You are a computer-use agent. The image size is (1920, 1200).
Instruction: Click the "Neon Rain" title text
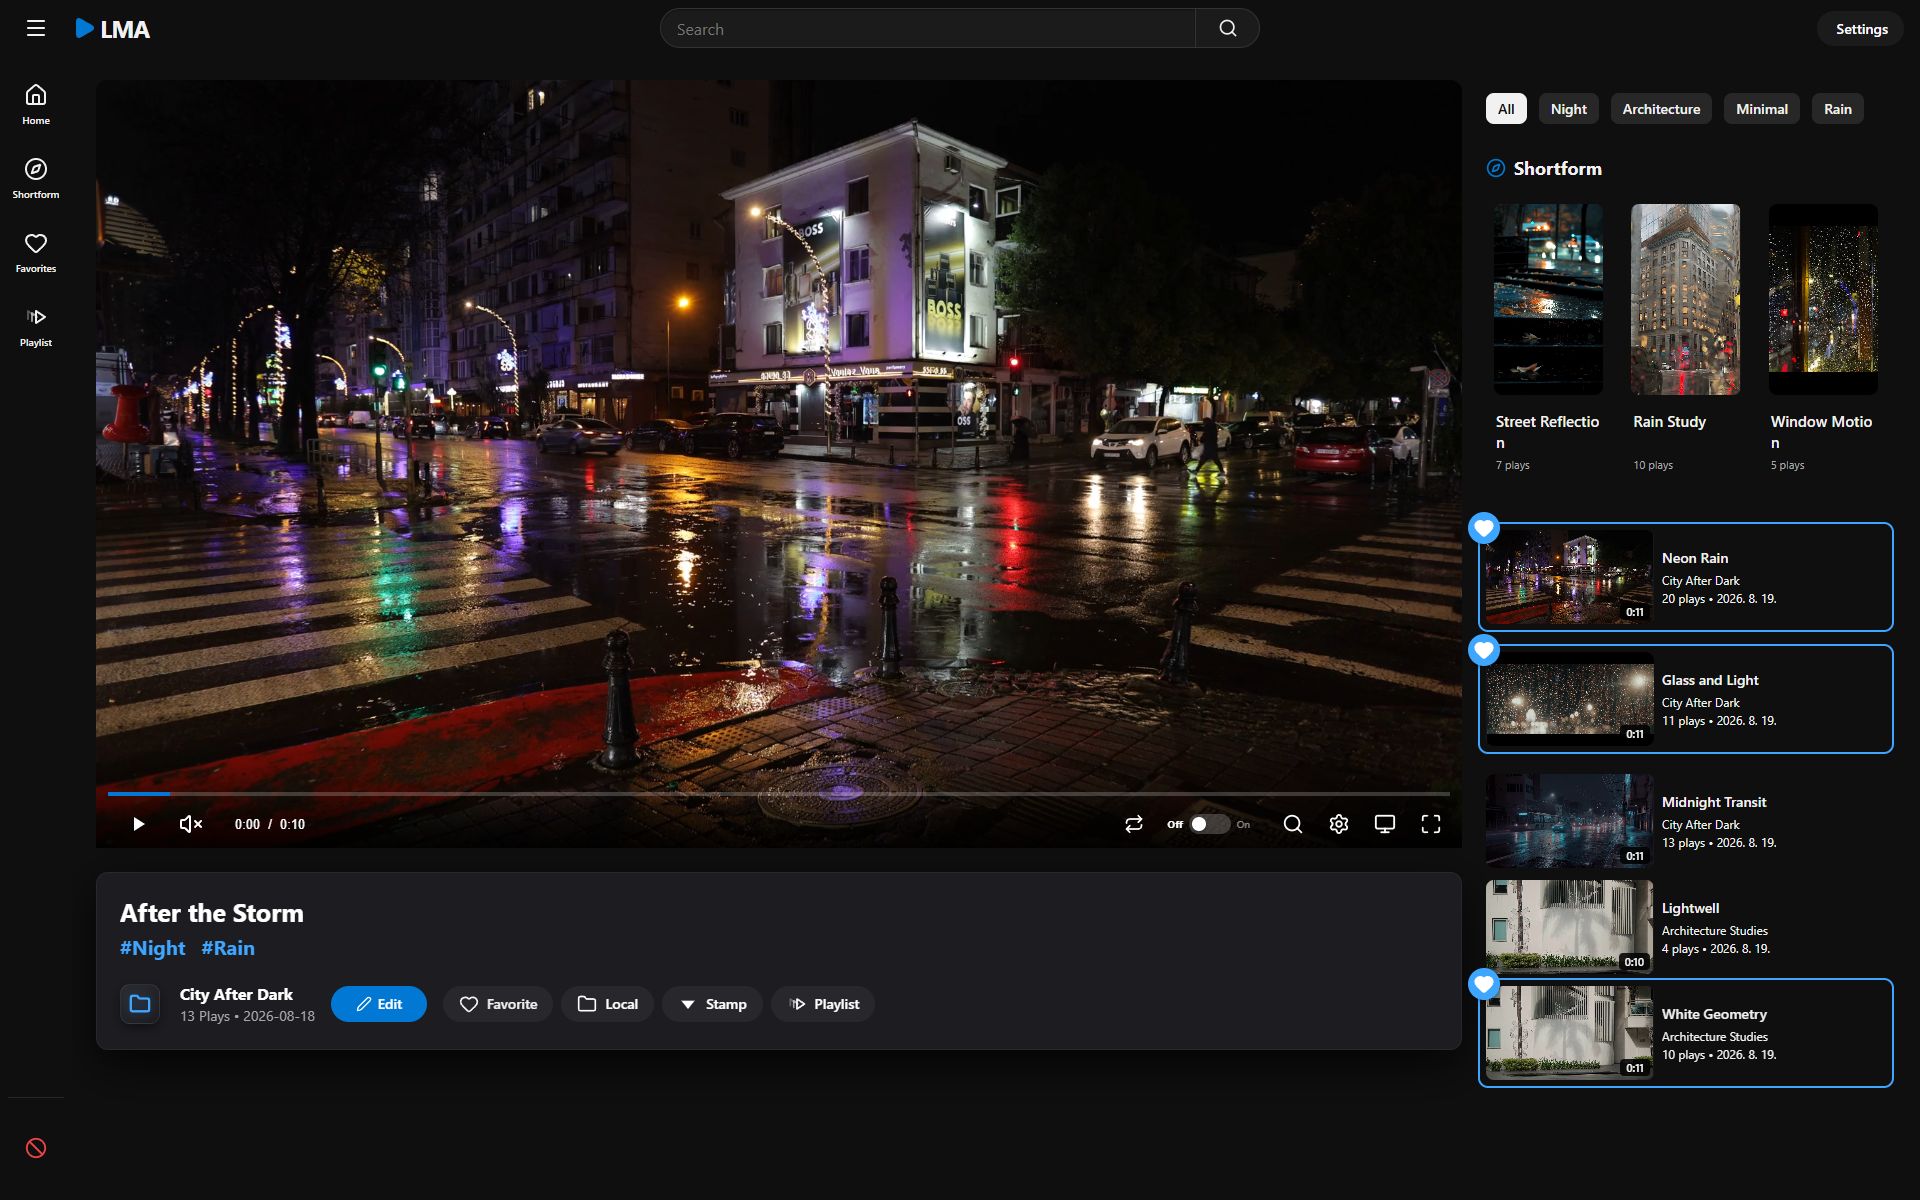tap(1694, 558)
